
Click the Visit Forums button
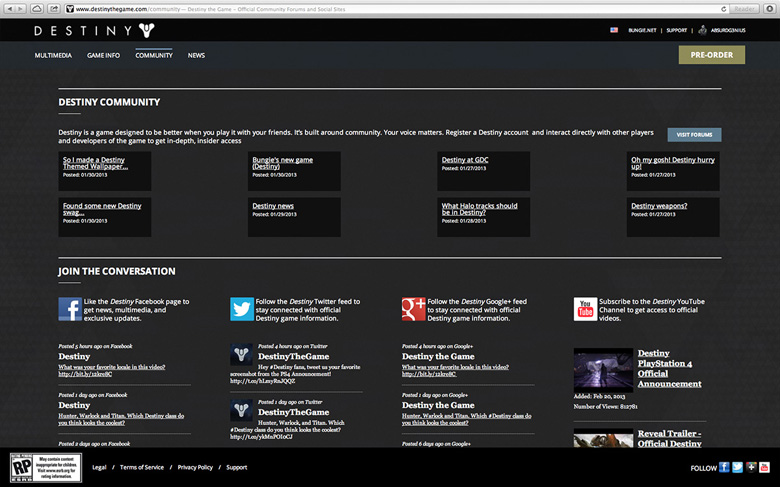[694, 134]
